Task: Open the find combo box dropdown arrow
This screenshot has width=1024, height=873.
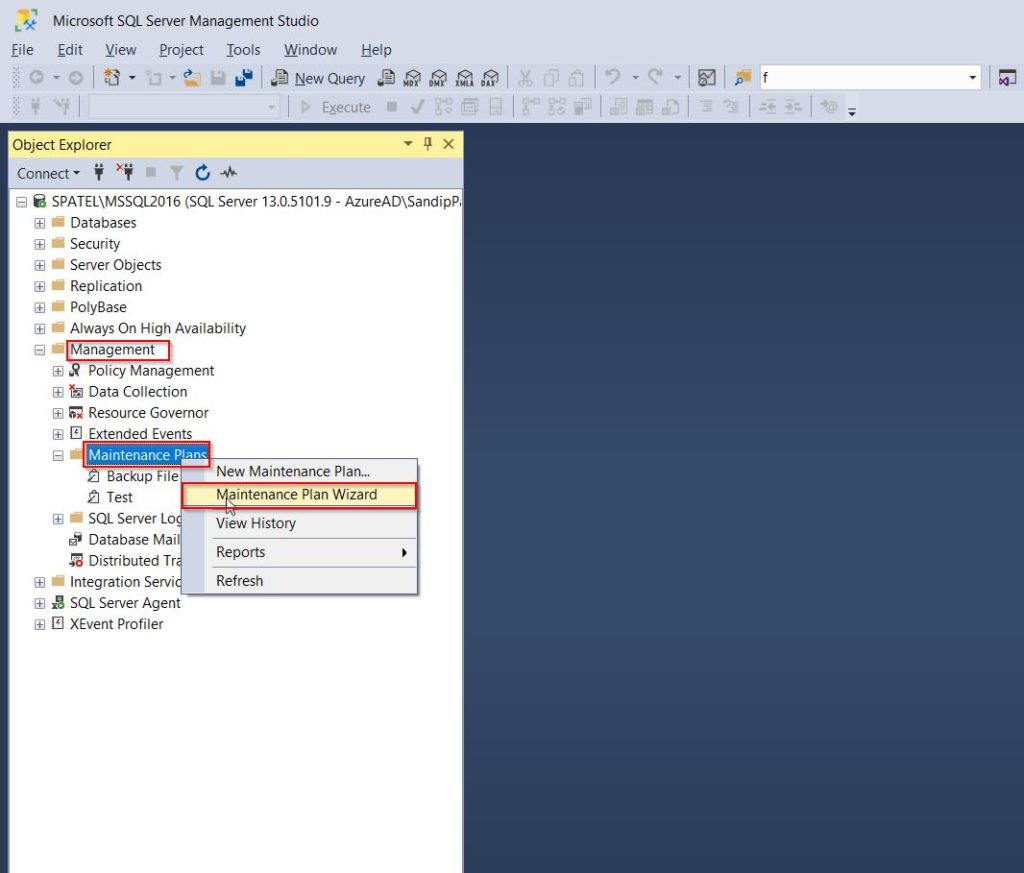Action: click(972, 78)
